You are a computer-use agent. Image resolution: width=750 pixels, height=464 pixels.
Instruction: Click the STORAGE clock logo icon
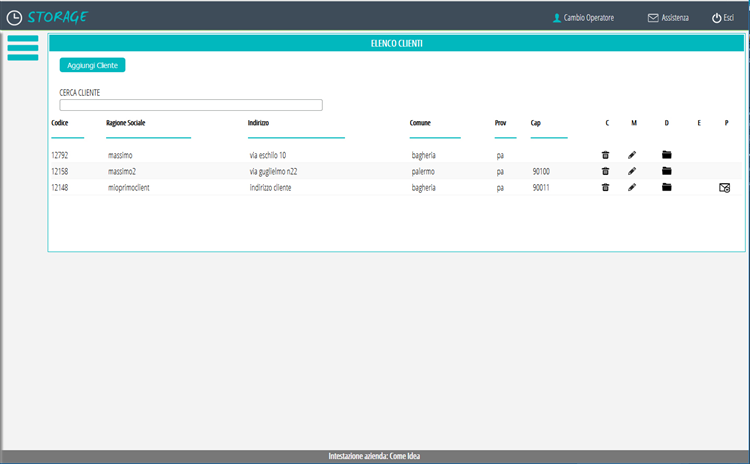click(14, 18)
